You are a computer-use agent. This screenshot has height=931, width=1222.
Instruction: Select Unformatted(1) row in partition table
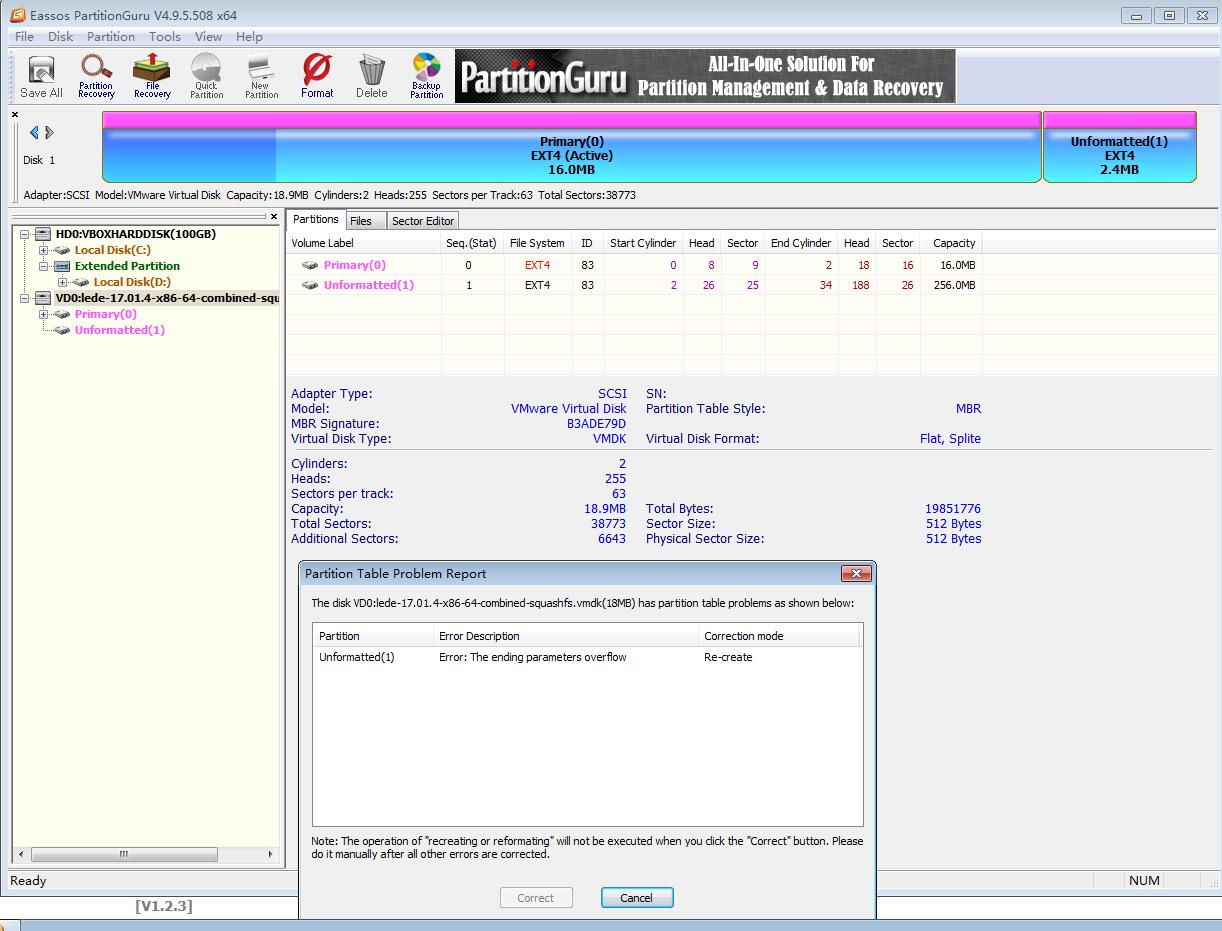pyautogui.click(x=634, y=285)
